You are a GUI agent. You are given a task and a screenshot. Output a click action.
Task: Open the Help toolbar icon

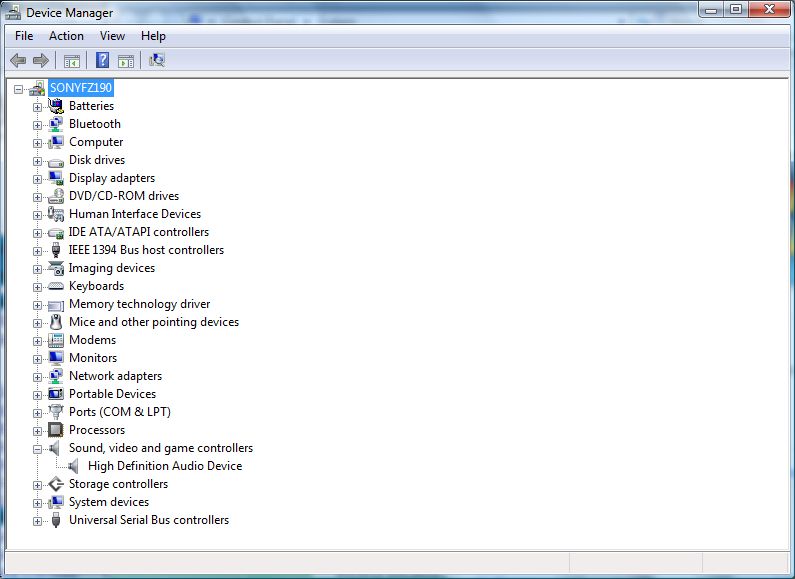[102, 60]
